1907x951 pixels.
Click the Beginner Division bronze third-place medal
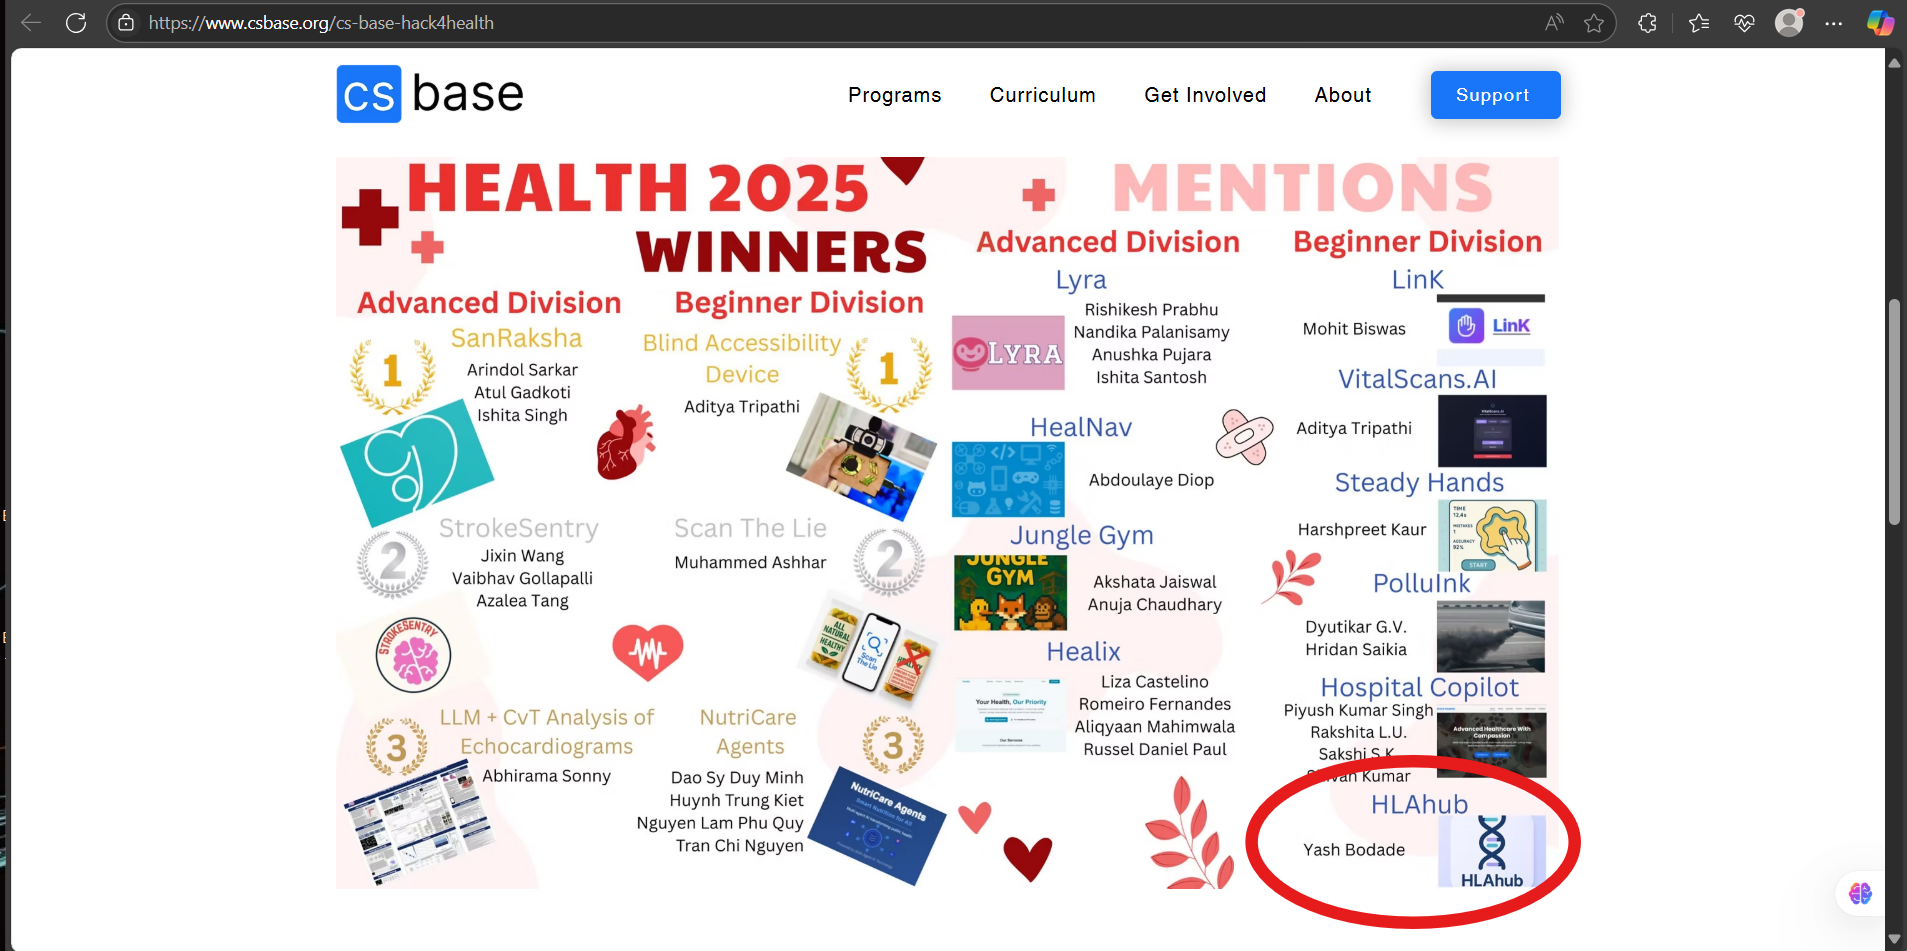click(892, 745)
